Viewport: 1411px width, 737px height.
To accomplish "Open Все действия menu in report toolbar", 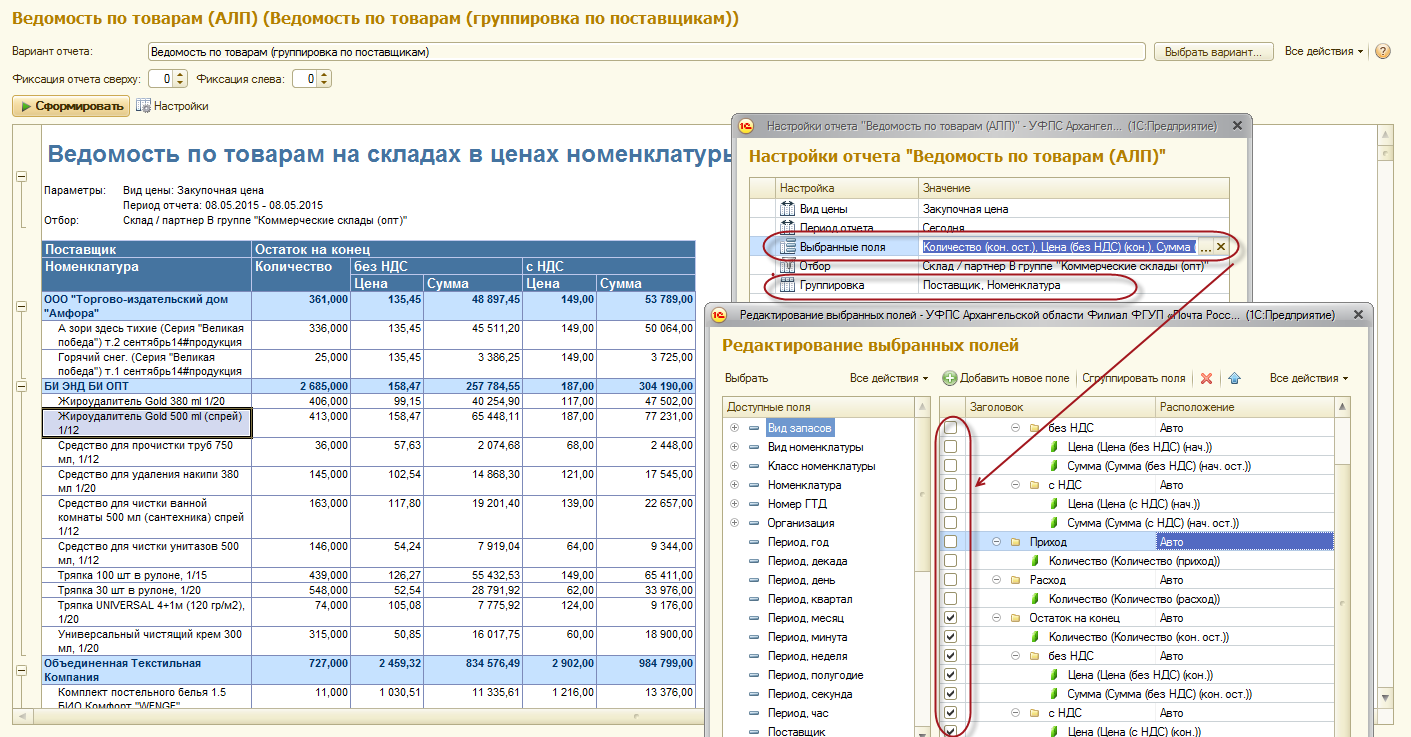I will click(x=1324, y=51).
